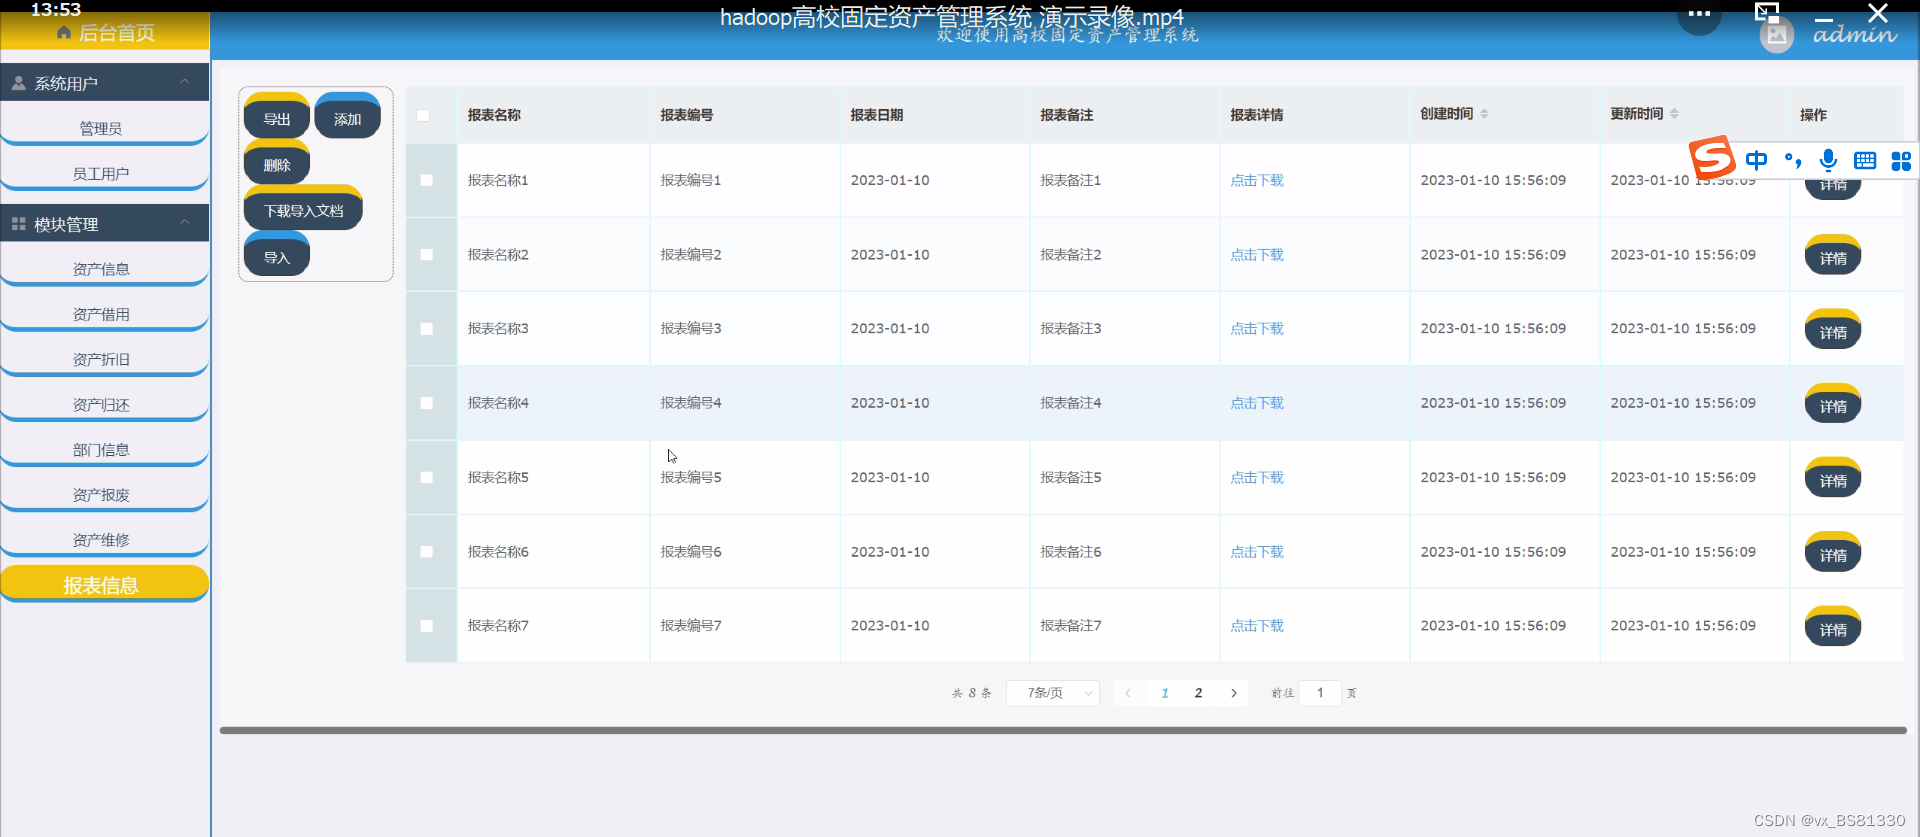Click the 导出 export button

(x=277, y=117)
